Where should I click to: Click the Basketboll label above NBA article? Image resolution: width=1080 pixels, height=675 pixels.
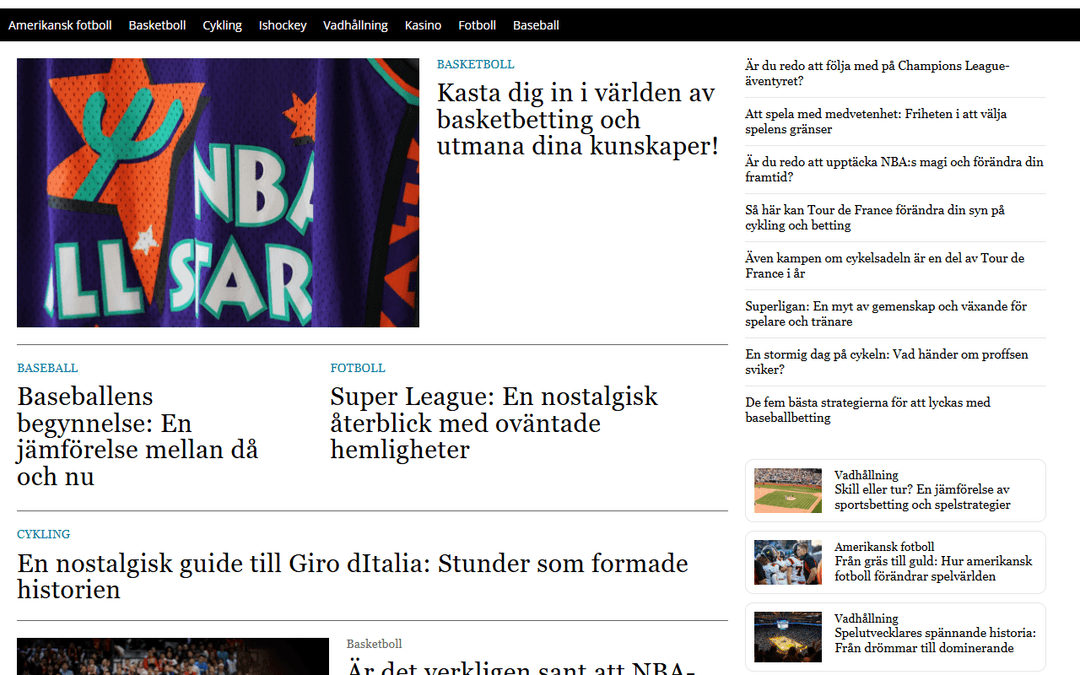374,644
